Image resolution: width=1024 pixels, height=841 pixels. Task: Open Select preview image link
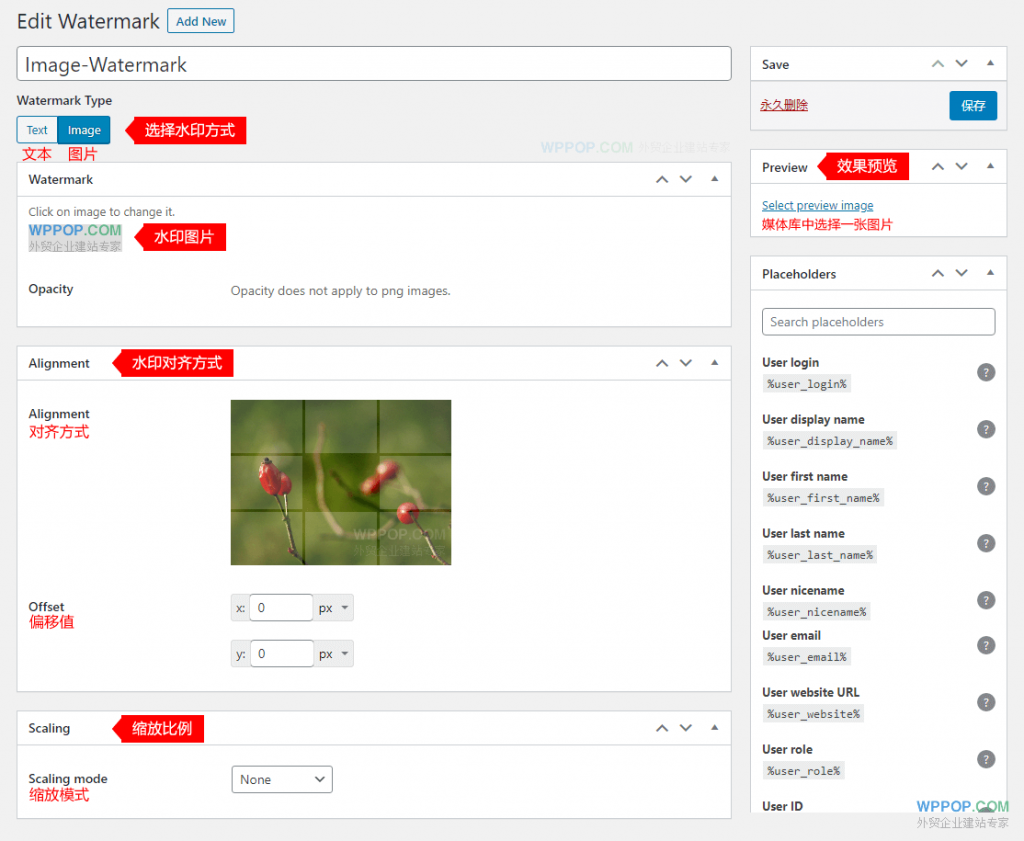tap(817, 205)
